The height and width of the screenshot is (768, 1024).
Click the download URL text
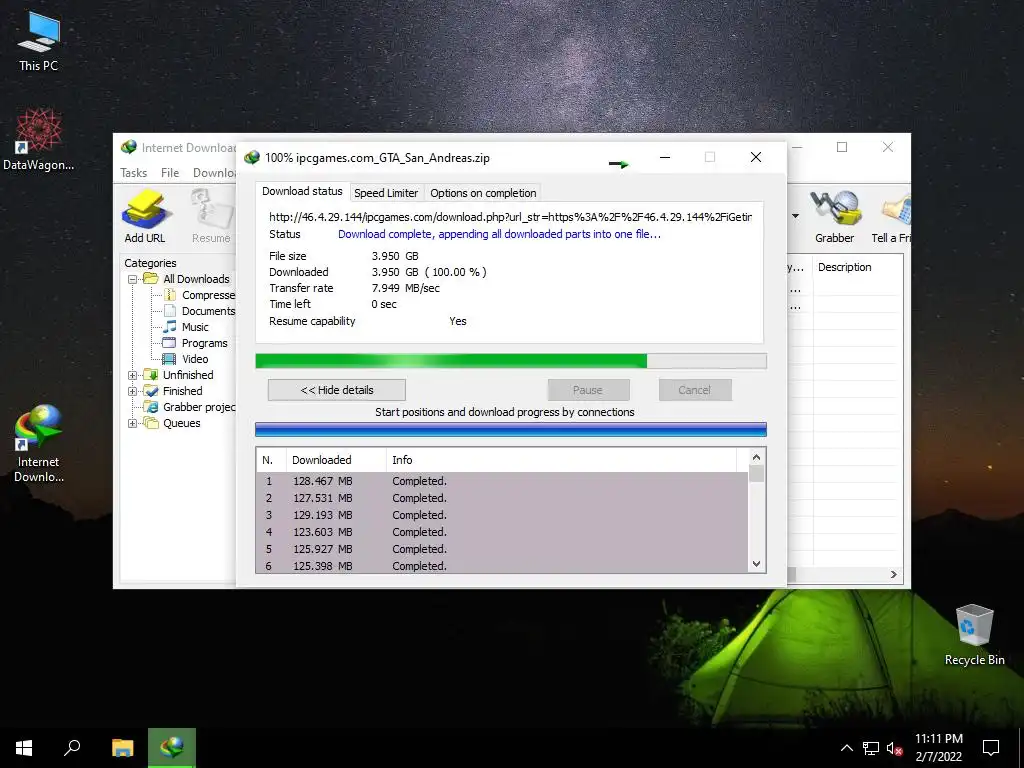510,217
